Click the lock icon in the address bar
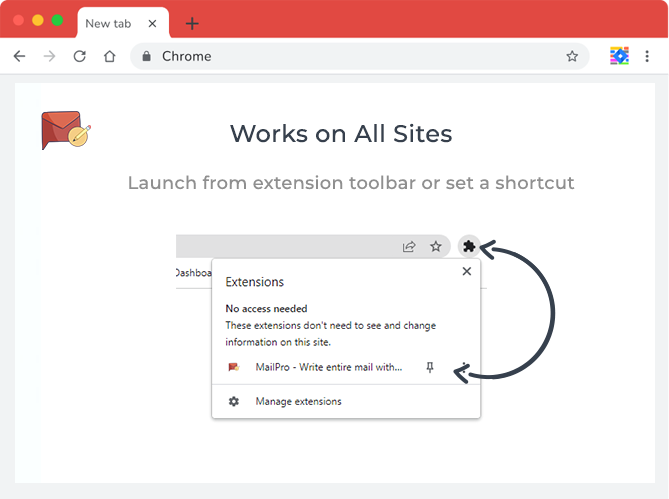669x499 pixels. 147,57
